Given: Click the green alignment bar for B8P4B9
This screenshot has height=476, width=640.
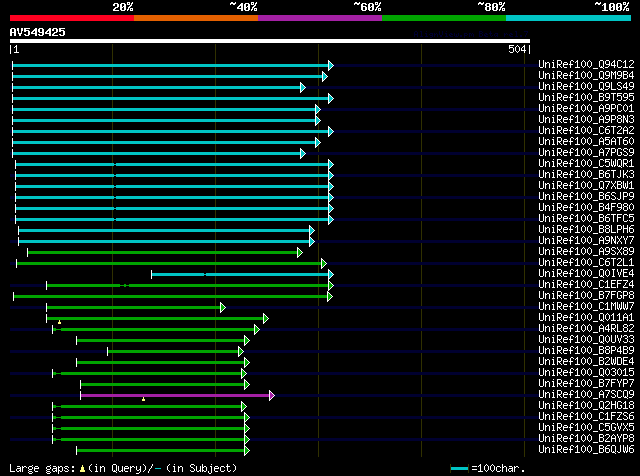Looking at the screenshot, I should [173, 351].
